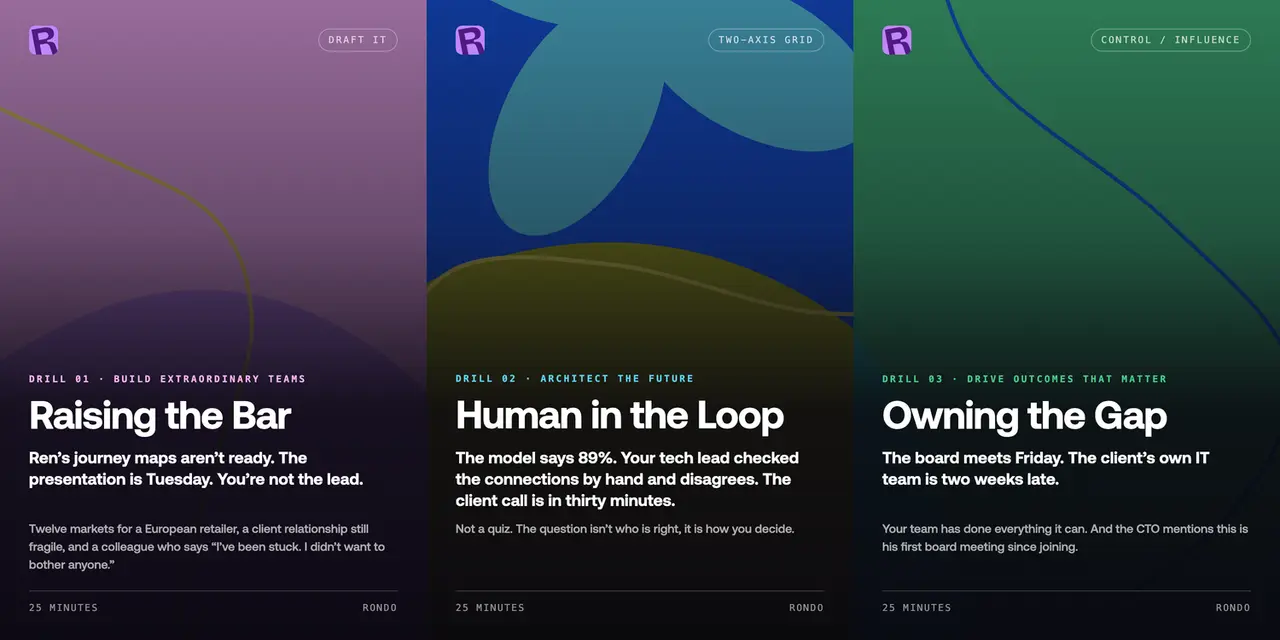Click the Rondo logo on the Raising the Bar card
Viewport: 1280px width, 640px height.
point(43,40)
